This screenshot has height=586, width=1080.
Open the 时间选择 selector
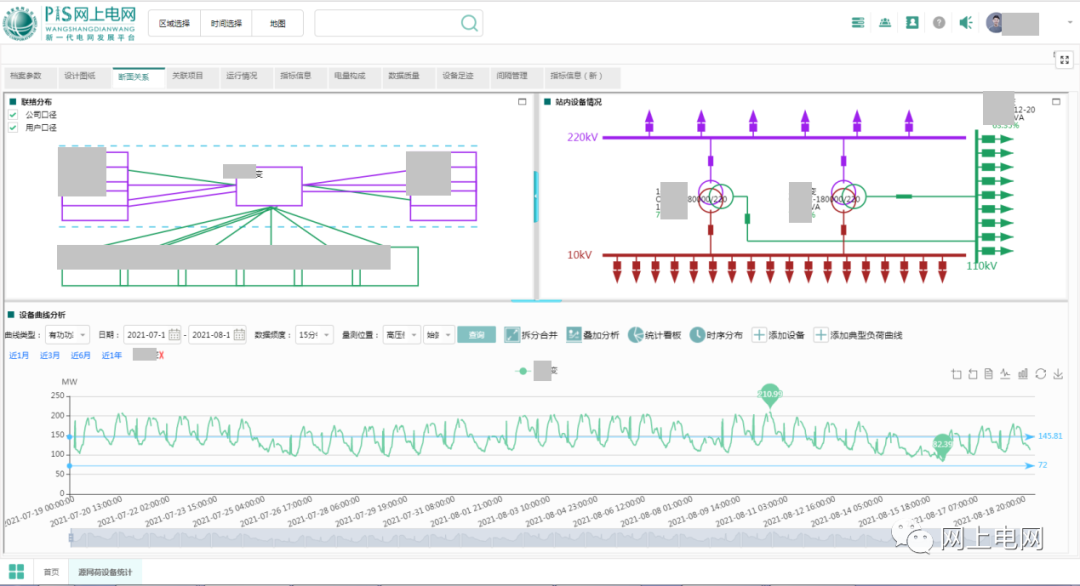226,23
